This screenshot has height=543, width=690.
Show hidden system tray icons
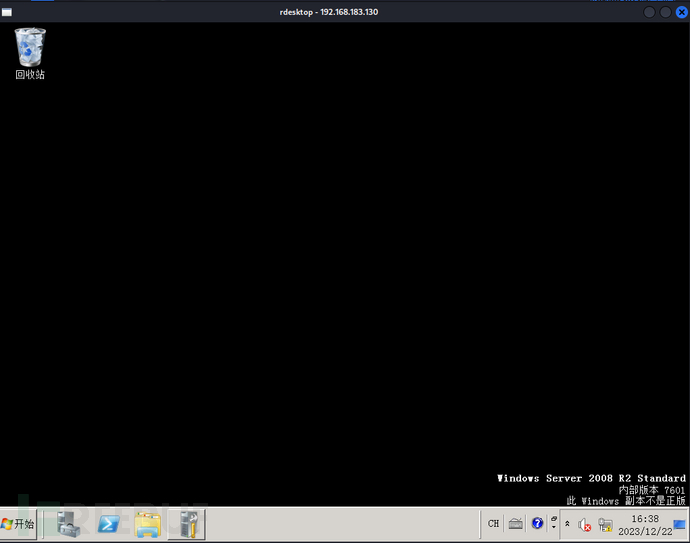pyautogui.click(x=568, y=524)
